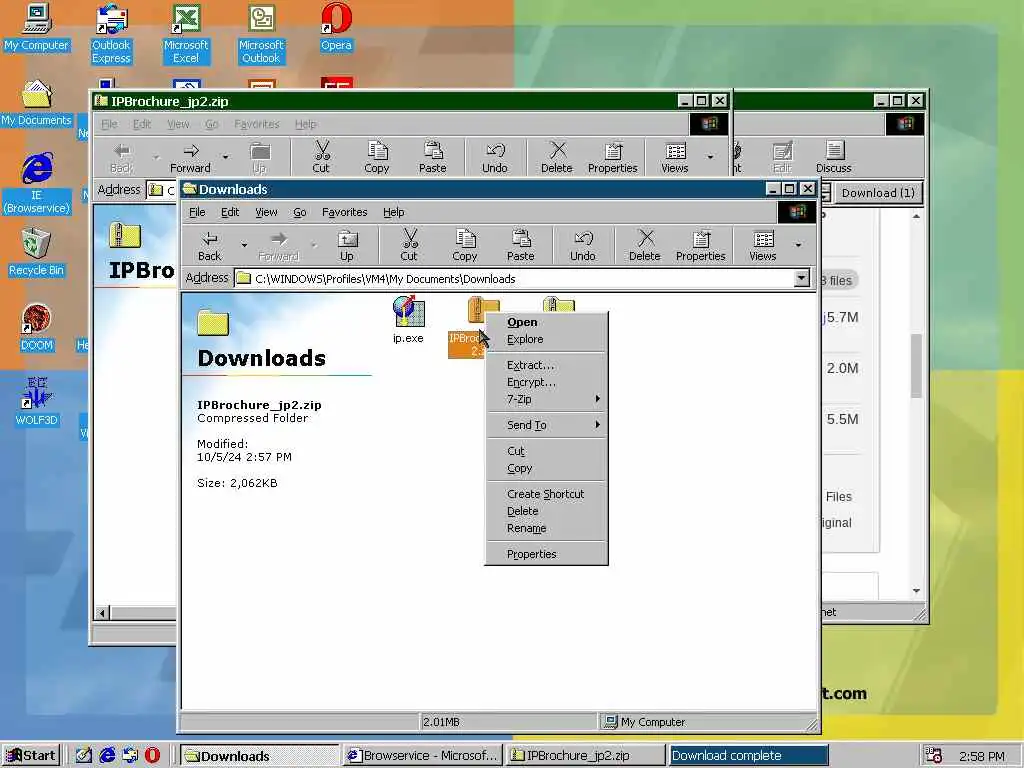
Task: Select Microsoft Excel desktop icon
Action: [x=186, y=34]
